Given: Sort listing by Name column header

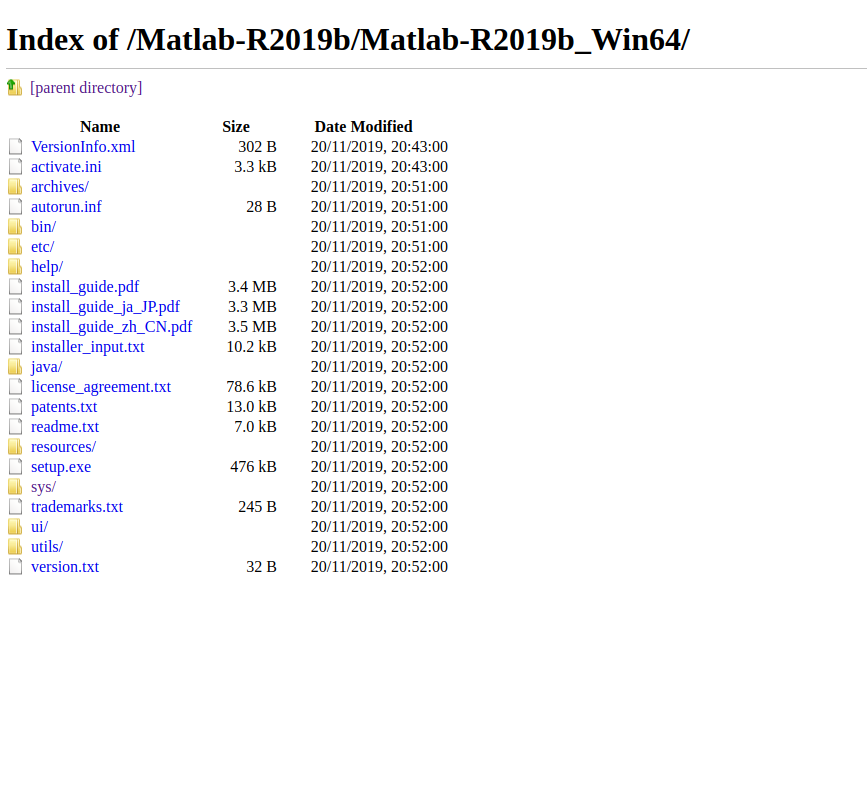Looking at the screenshot, I should point(100,127).
